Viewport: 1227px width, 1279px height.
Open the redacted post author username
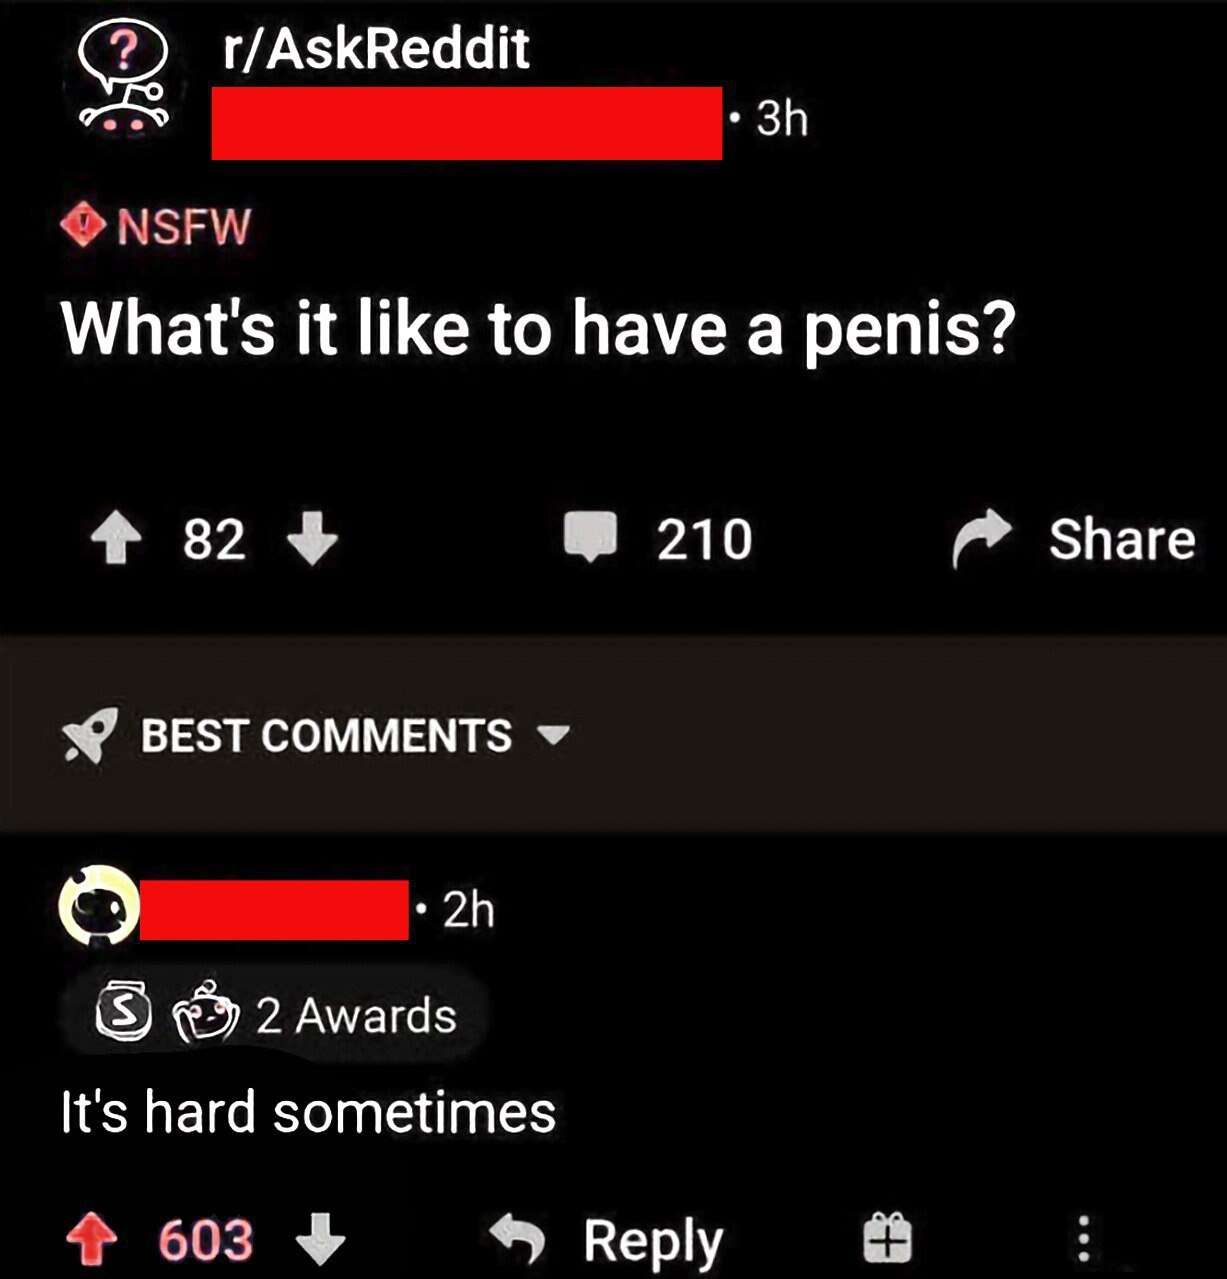click(x=466, y=122)
